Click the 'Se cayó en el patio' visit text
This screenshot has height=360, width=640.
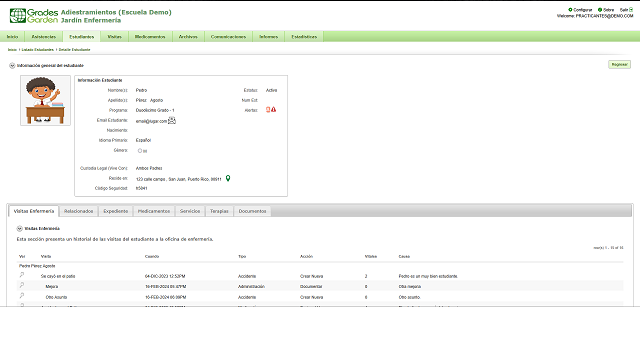pos(58,276)
